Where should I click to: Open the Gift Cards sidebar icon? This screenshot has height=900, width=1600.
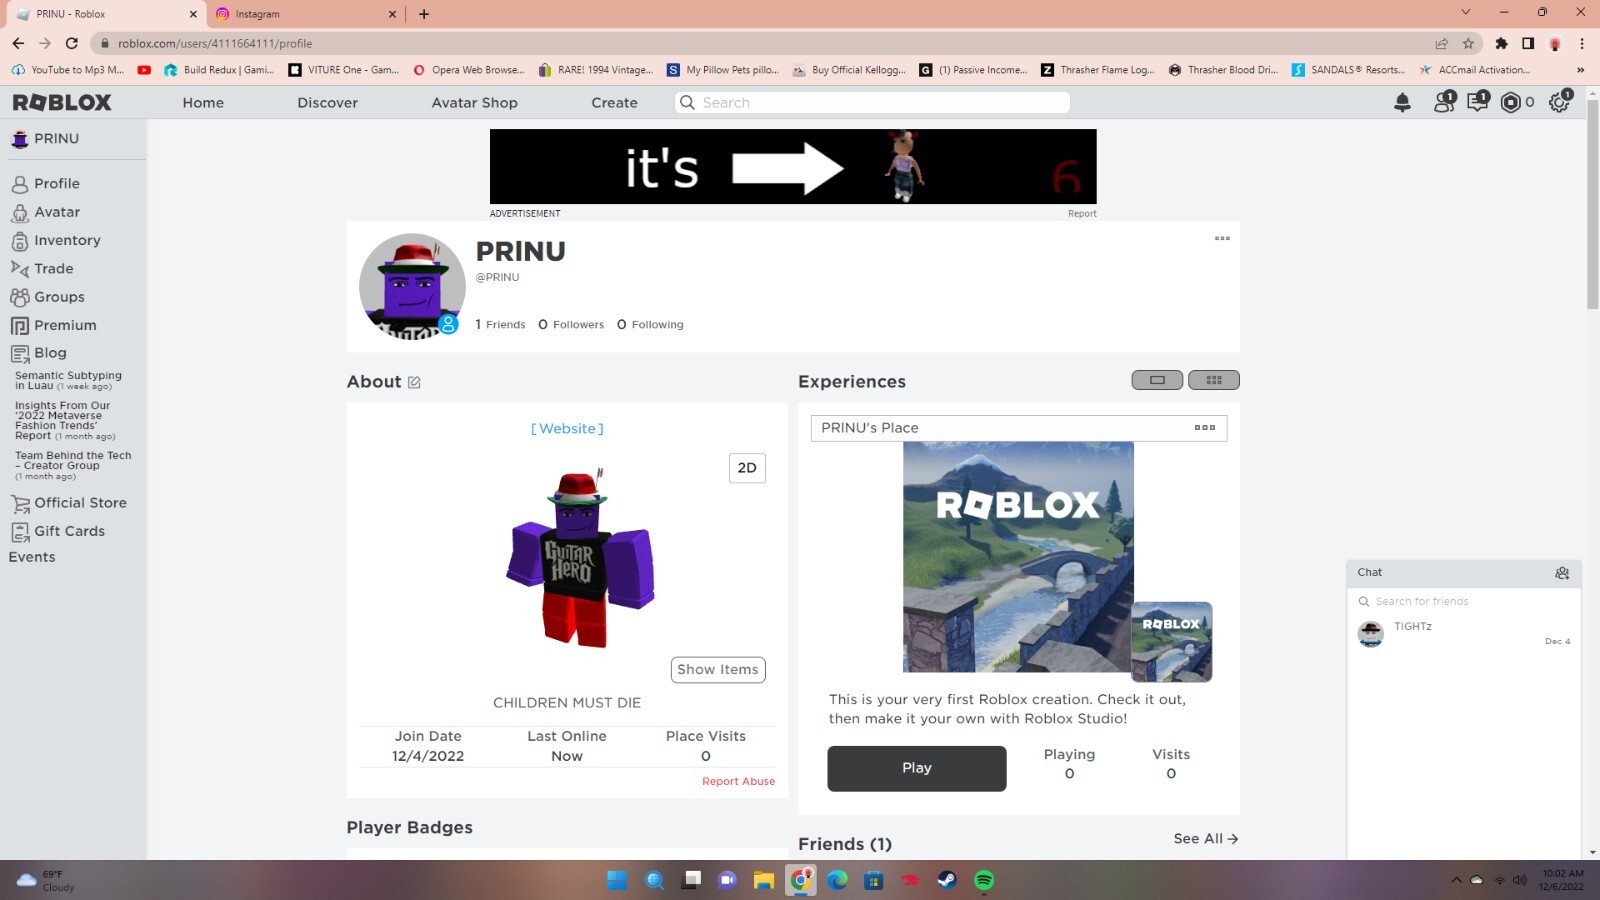coord(21,531)
